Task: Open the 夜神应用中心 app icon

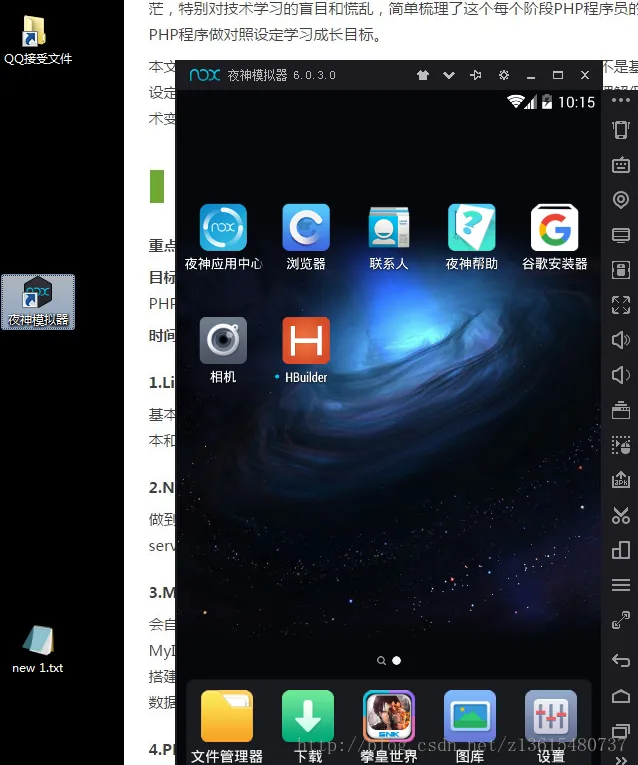Action: tap(223, 228)
